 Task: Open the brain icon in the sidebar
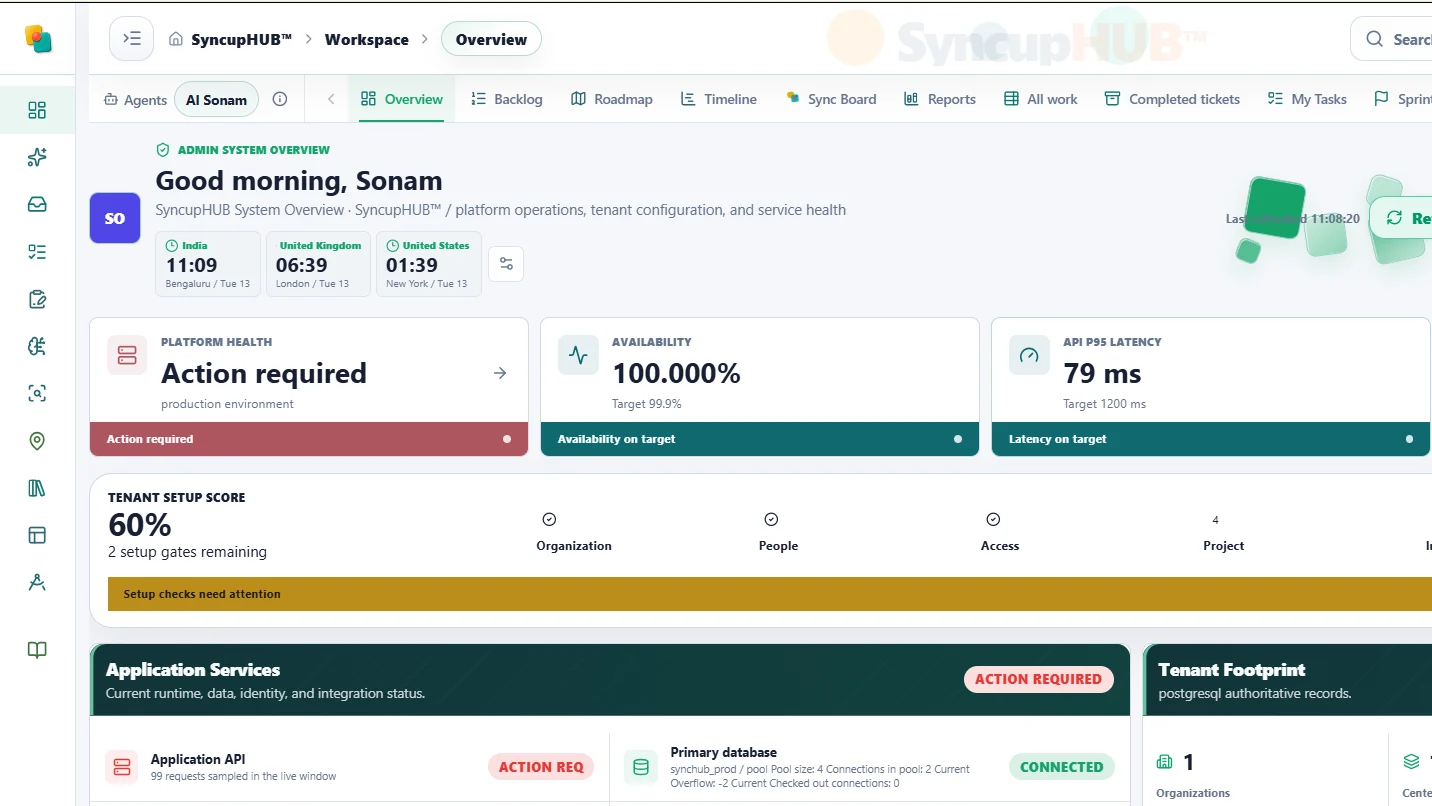[x=37, y=346]
